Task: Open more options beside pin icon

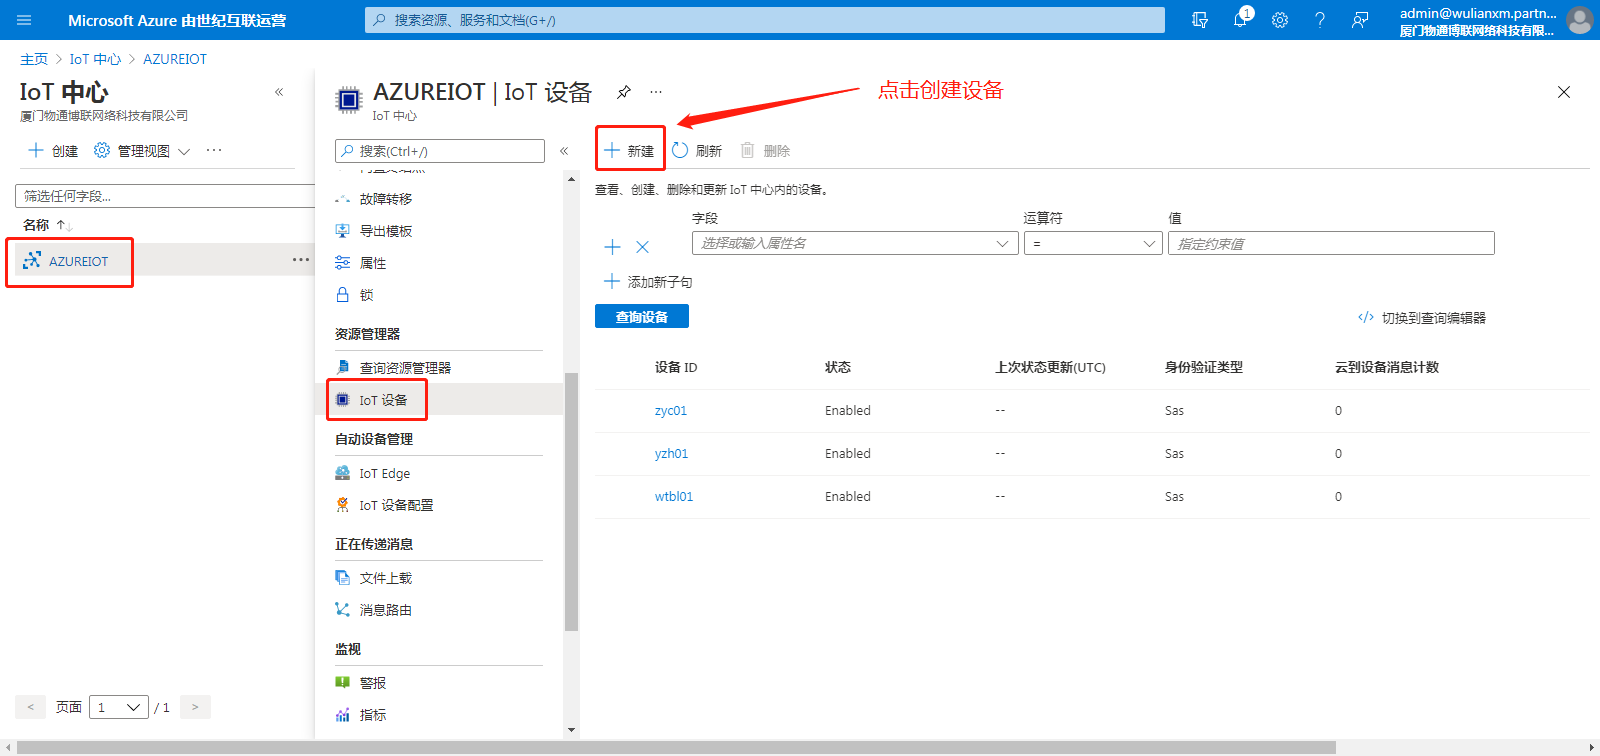Action: [x=656, y=92]
